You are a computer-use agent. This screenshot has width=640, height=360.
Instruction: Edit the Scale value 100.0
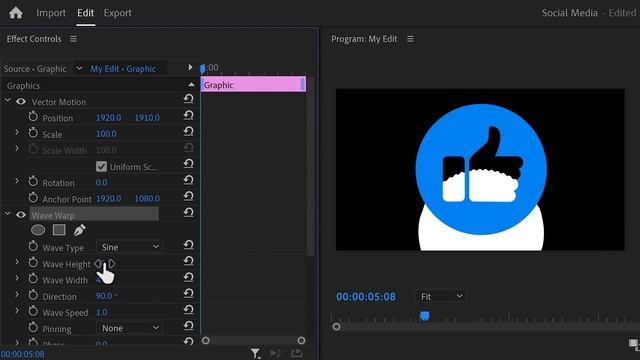tap(106, 134)
